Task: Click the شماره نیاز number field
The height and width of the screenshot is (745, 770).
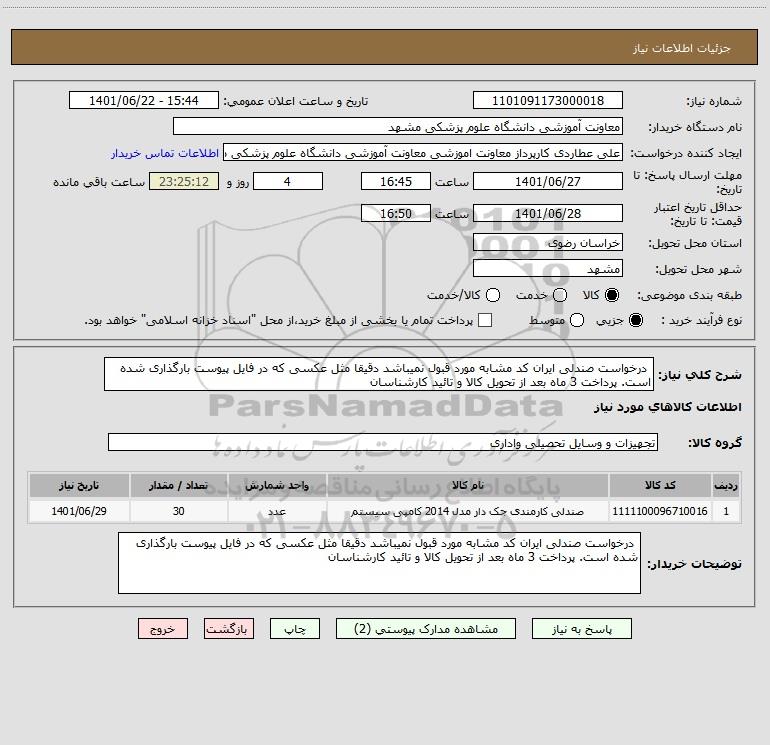Action: tap(548, 100)
